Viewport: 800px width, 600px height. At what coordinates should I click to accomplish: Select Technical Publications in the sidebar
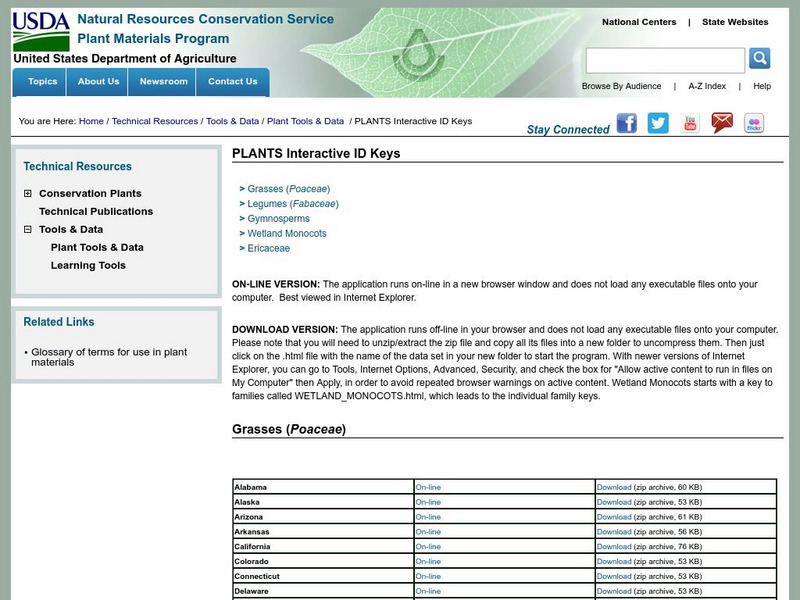point(96,211)
